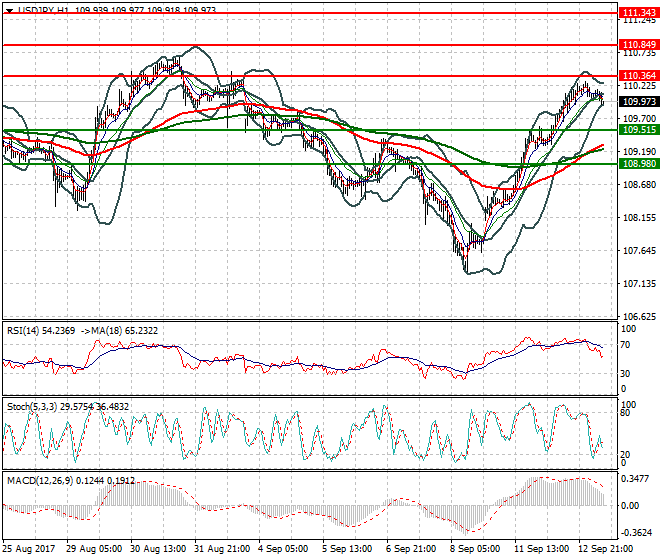Select the 110.849 red price label
660x560 pixels.
click(639, 45)
